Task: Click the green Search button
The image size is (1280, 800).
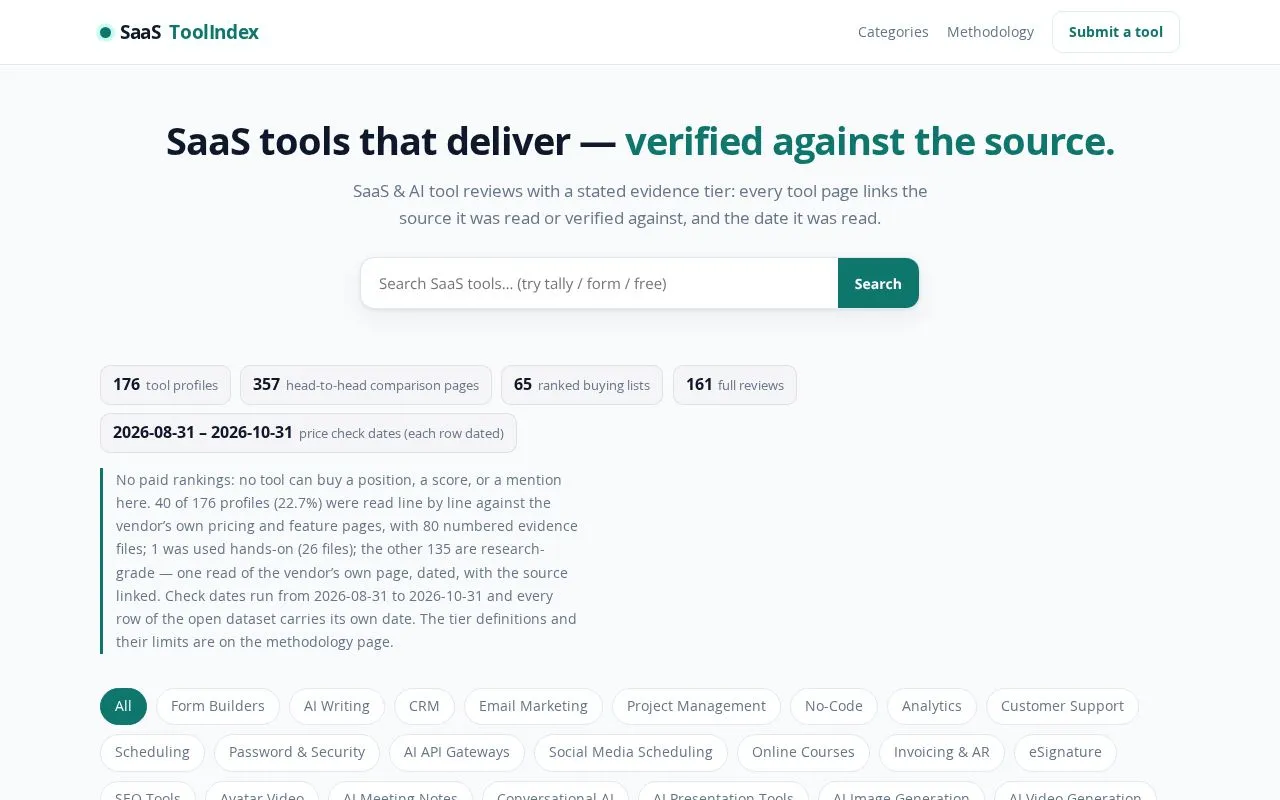Action: pyautogui.click(x=878, y=283)
